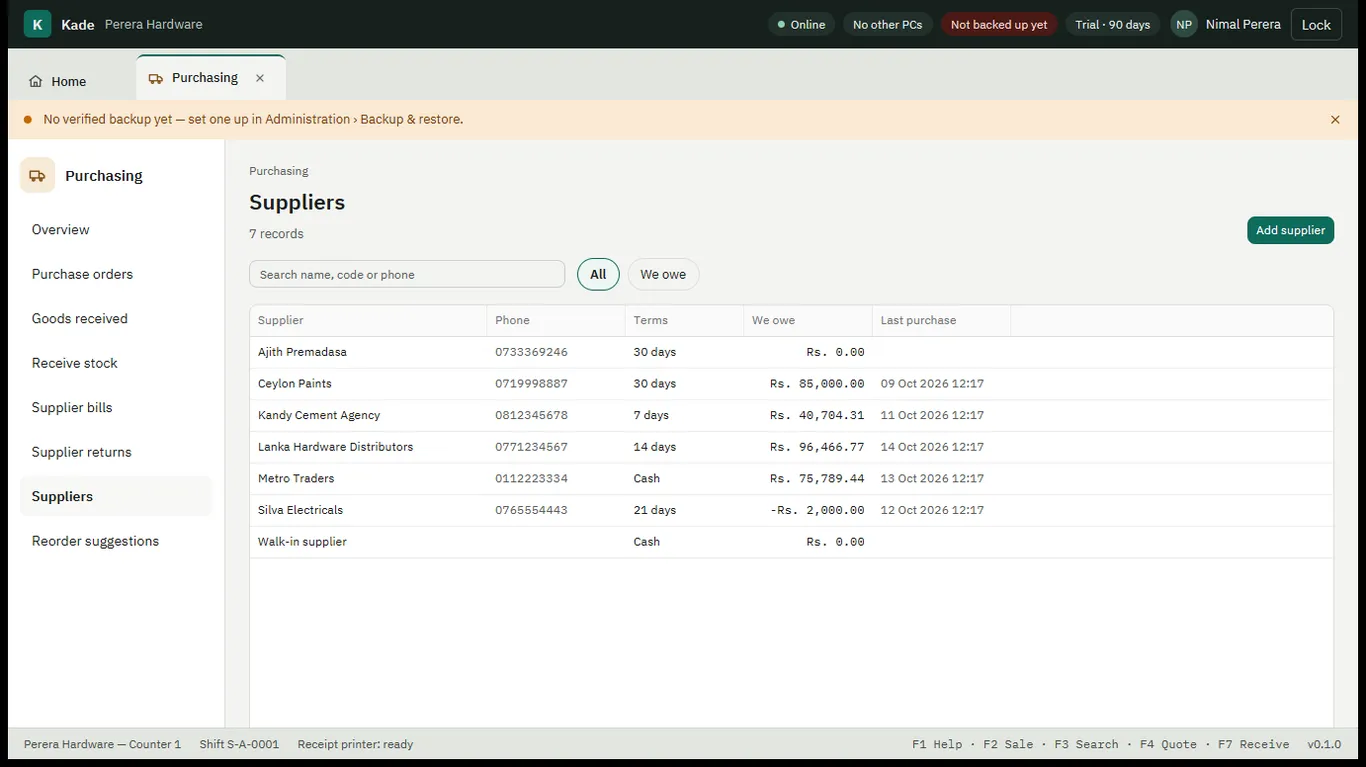The width and height of the screenshot is (1366, 767).
Task: Lock the application
Action: [x=1316, y=25]
